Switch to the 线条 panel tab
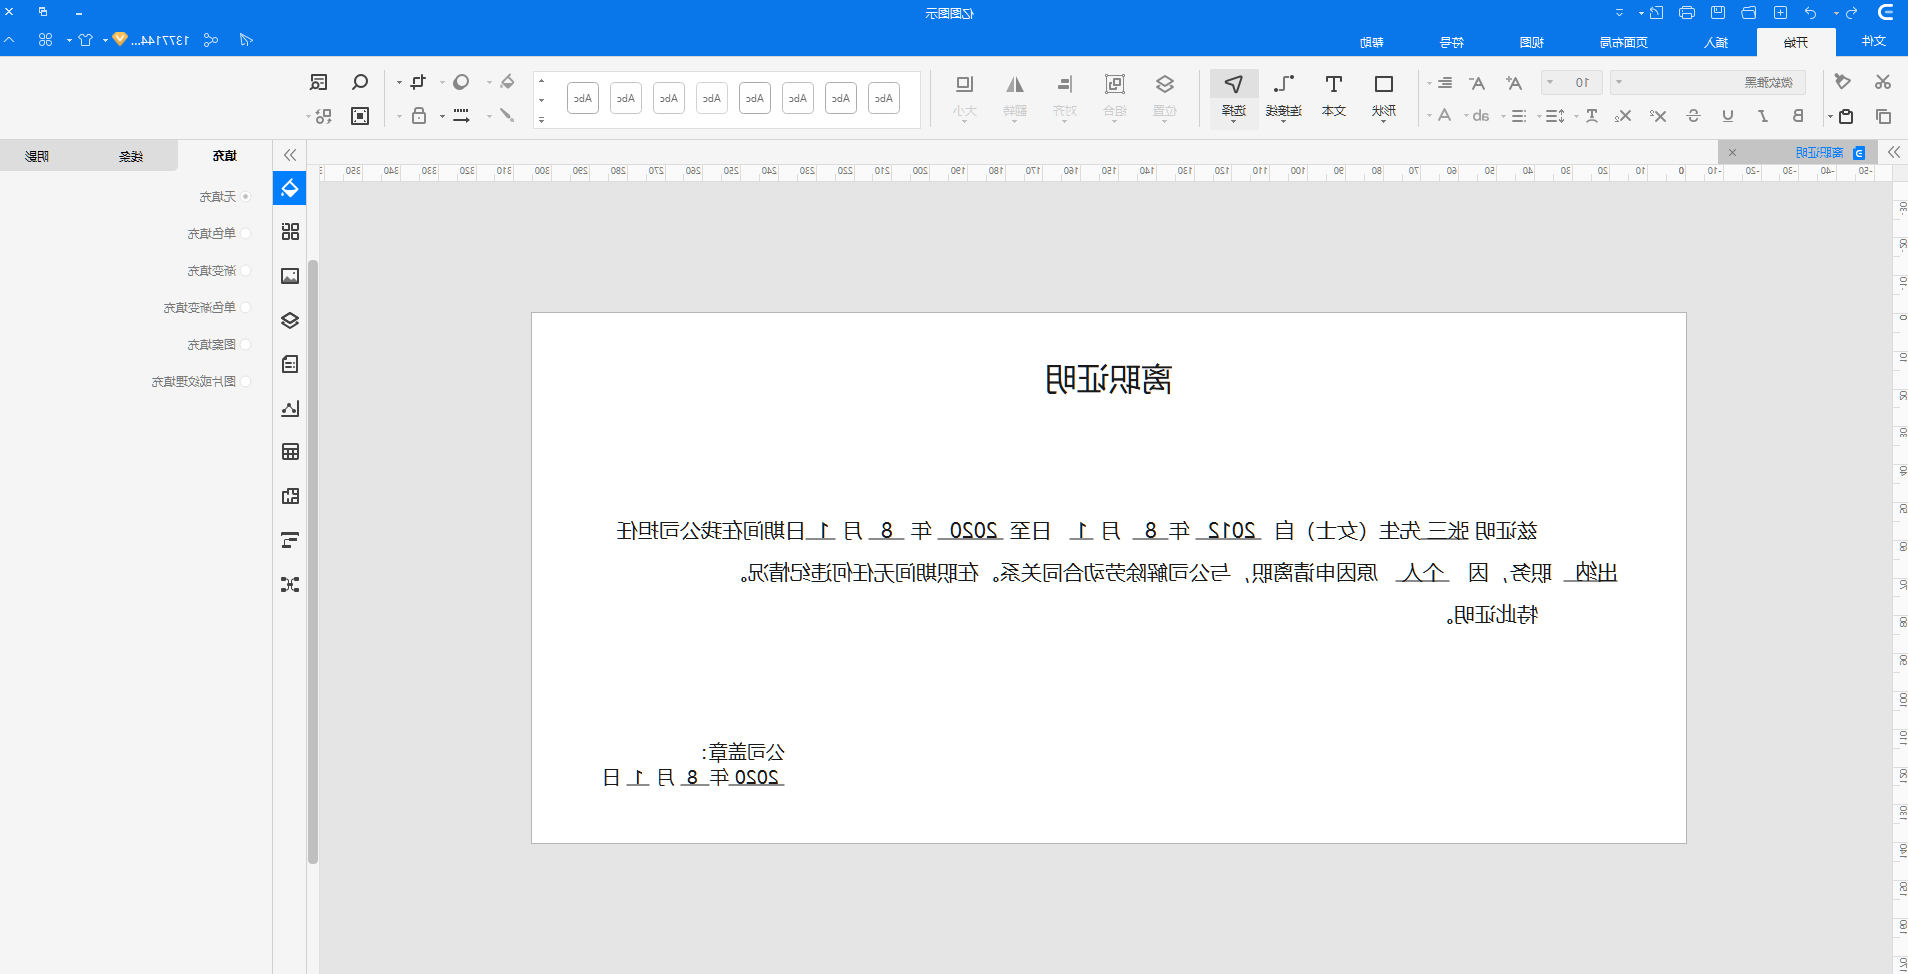1908x974 pixels. click(131, 156)
